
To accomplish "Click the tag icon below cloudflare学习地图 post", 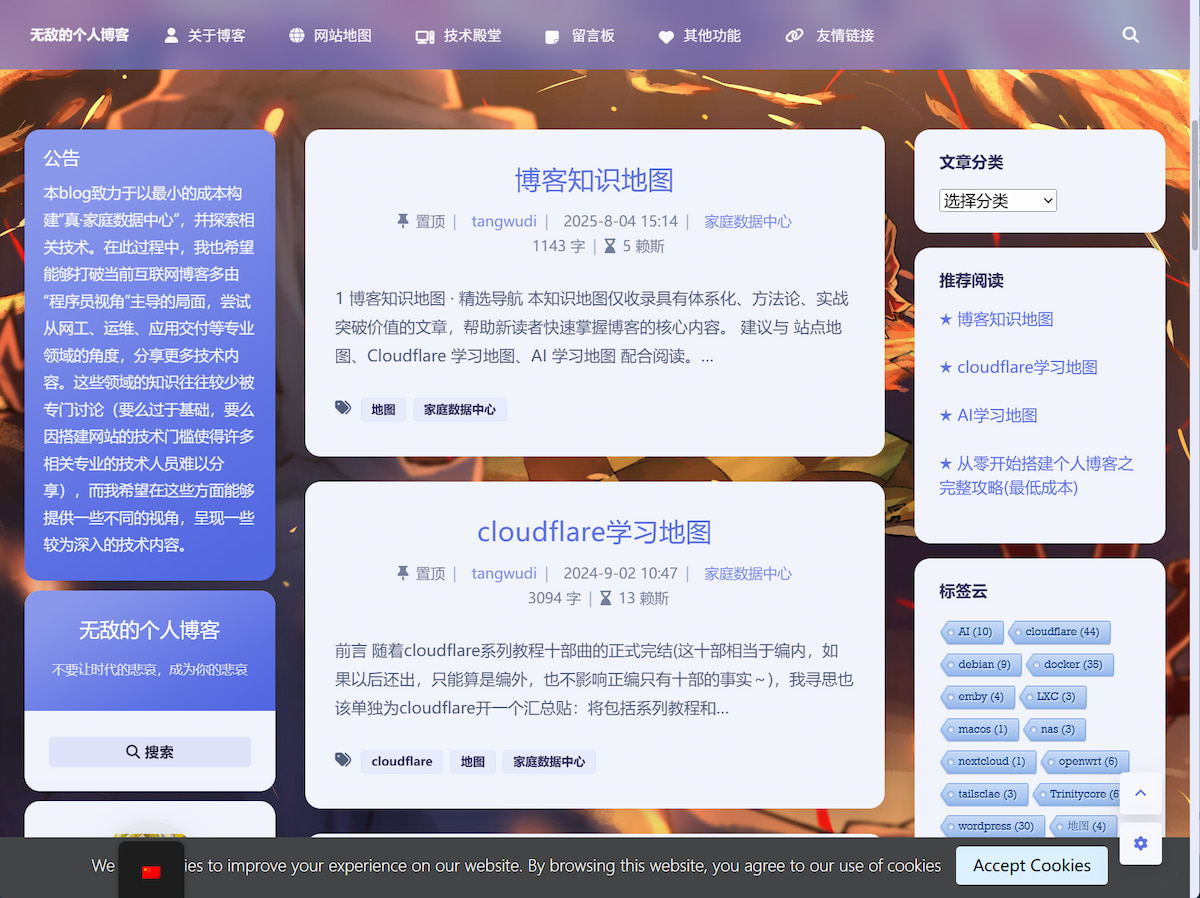I will tap(343, 760).
